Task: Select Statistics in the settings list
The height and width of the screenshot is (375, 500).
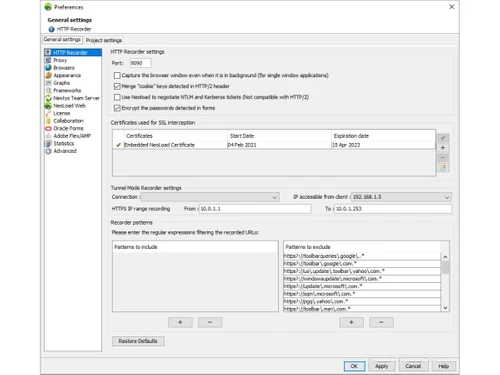Action: (64, 143)
